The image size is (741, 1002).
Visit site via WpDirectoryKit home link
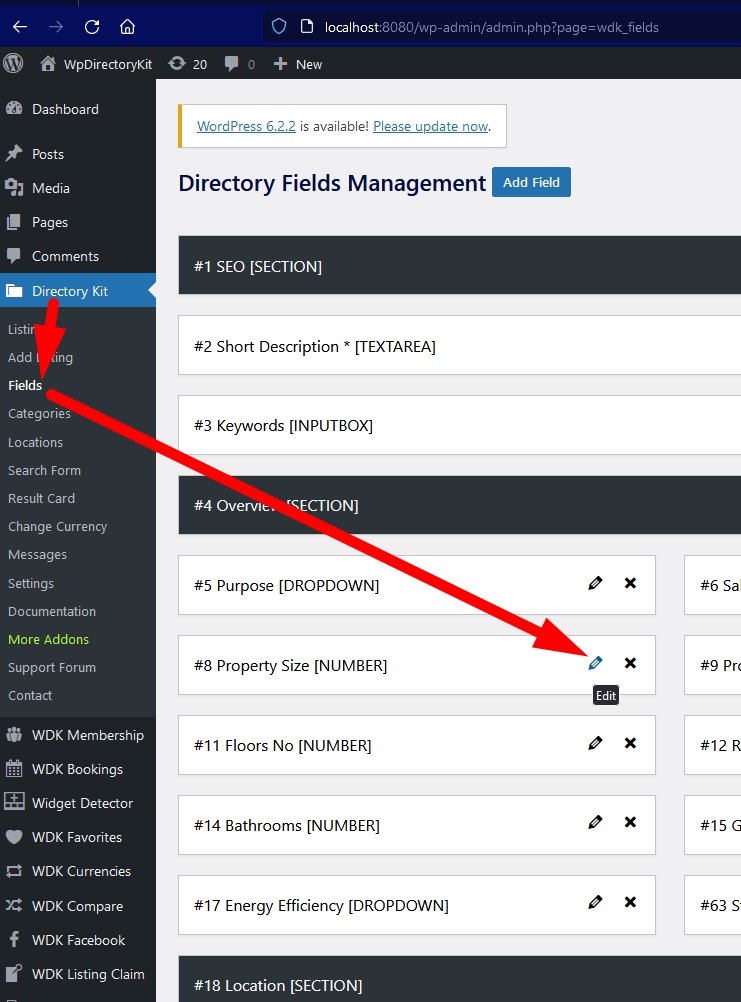point(96,64)
